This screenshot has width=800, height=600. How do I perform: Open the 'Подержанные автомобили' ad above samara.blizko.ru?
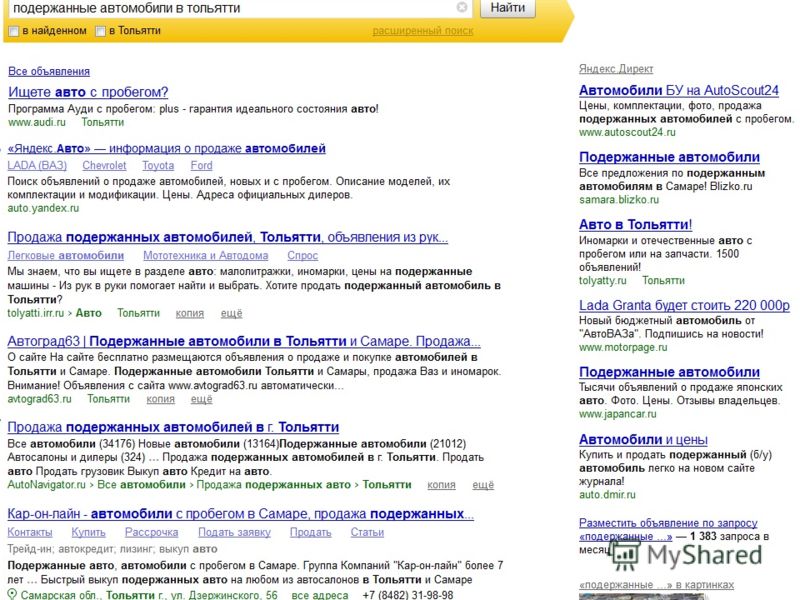tap(669, 157)
